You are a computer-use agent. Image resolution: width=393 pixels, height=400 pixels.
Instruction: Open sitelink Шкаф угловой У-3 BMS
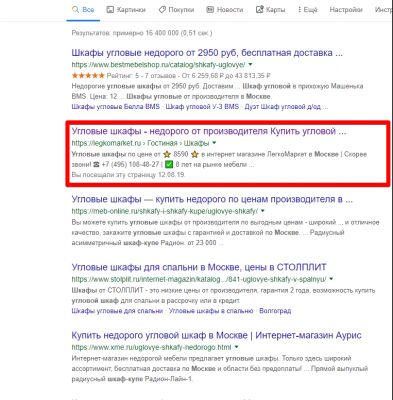tap(202, 107)
